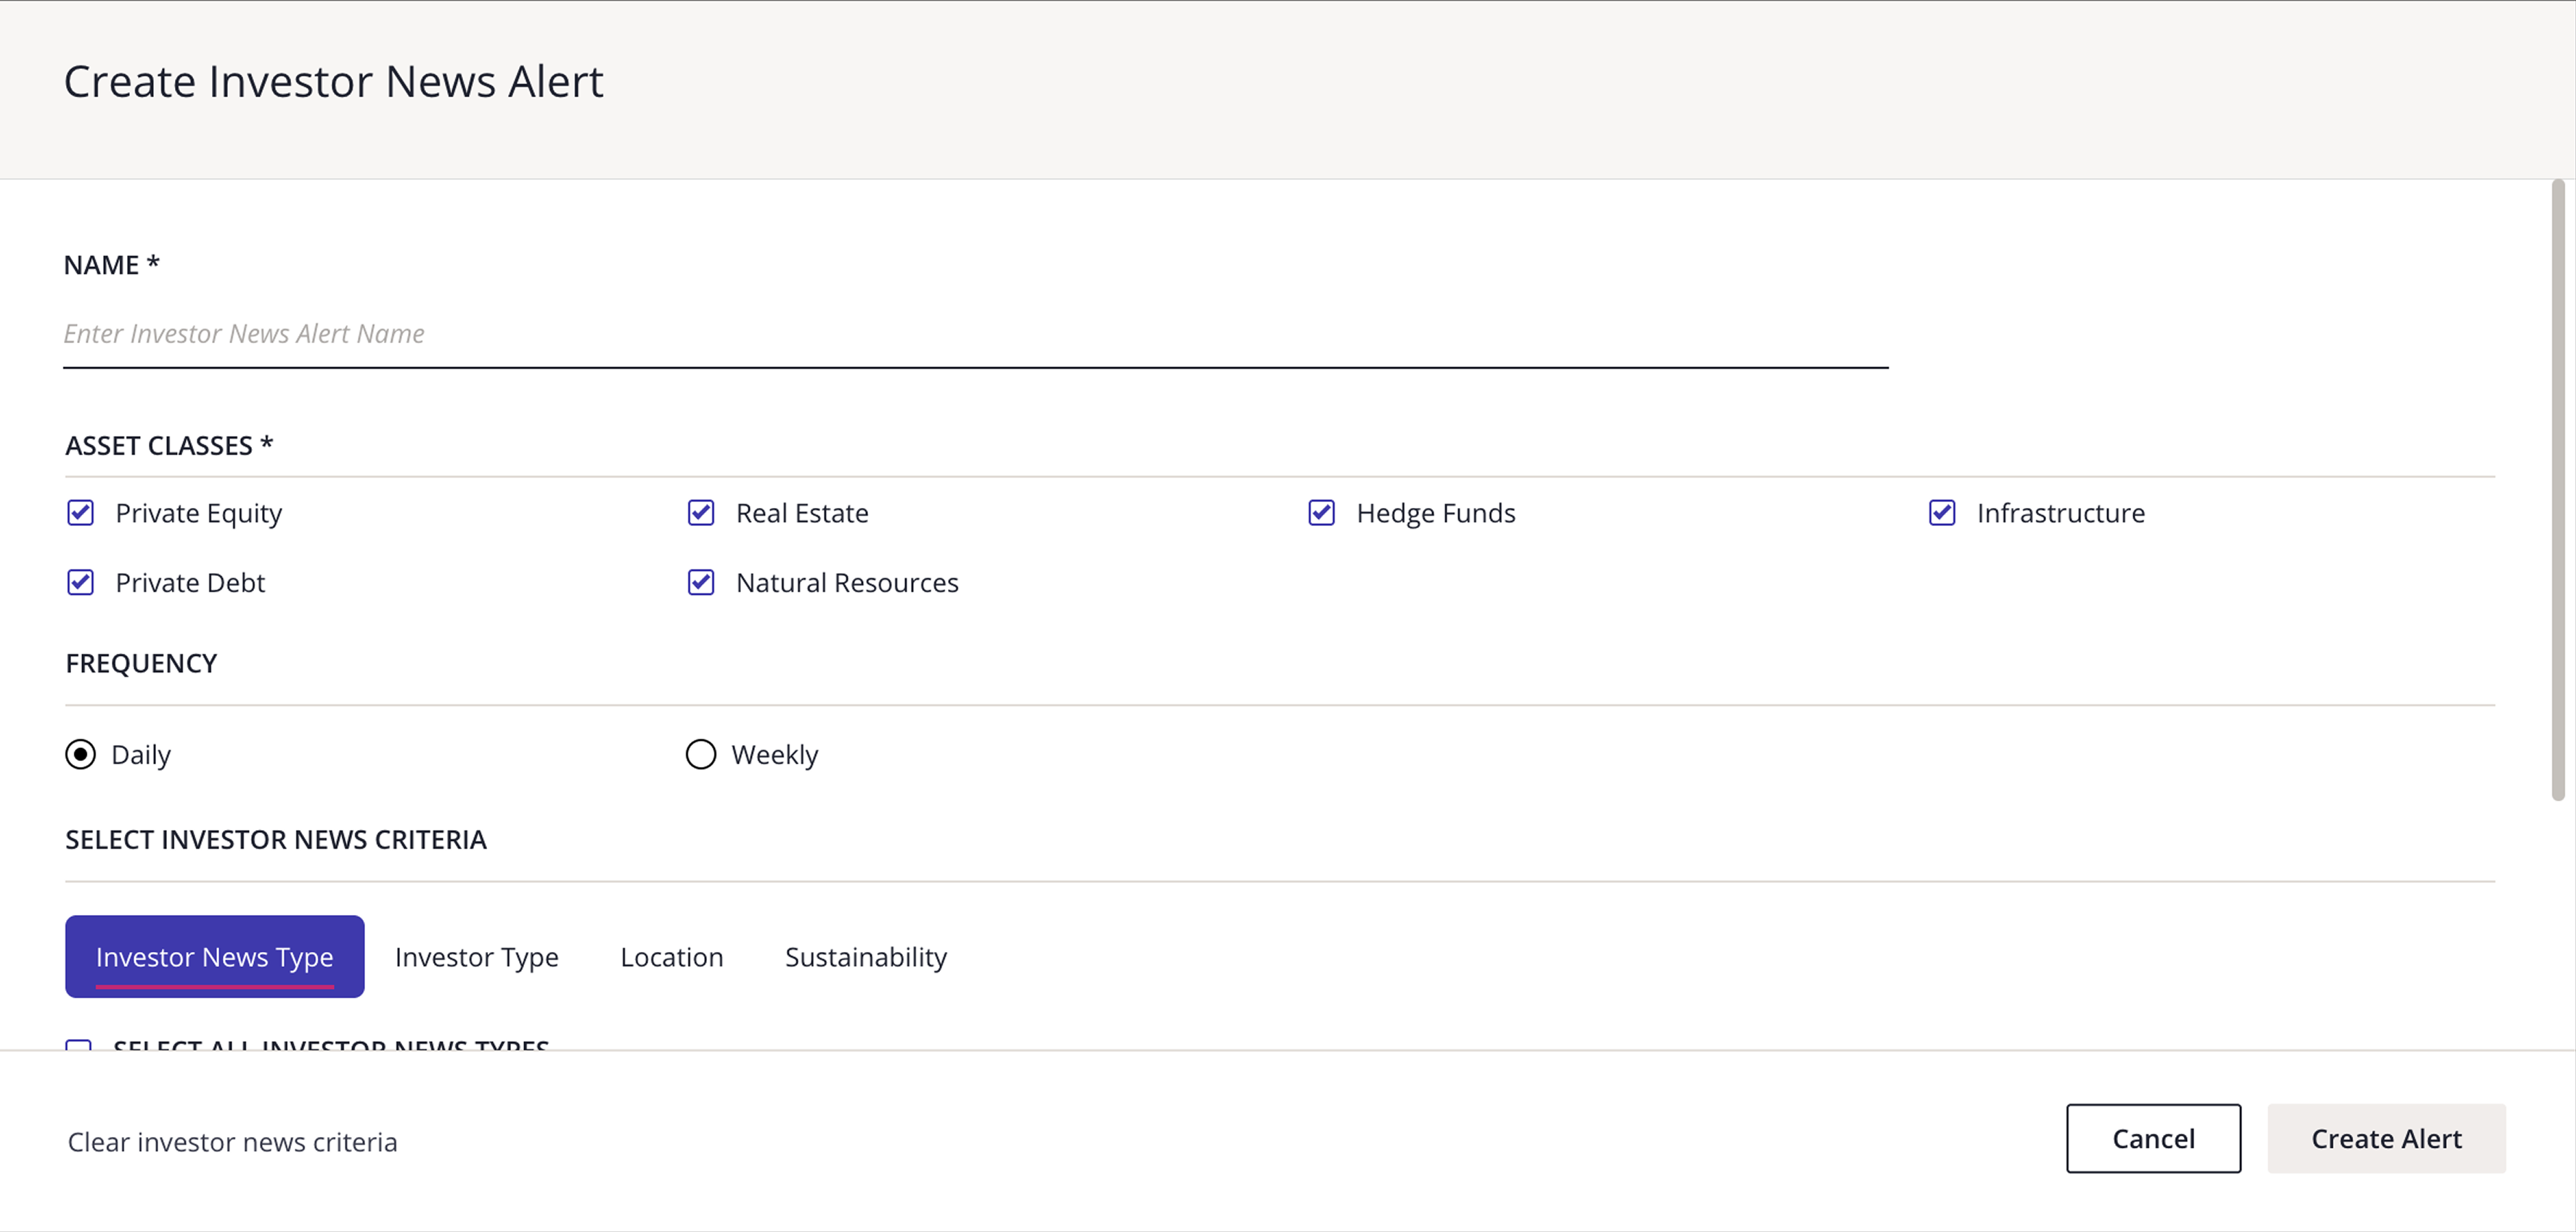2576x1232 pixels.
Task: Open the Sustainability criteria tab
Action: pos(865,956)
